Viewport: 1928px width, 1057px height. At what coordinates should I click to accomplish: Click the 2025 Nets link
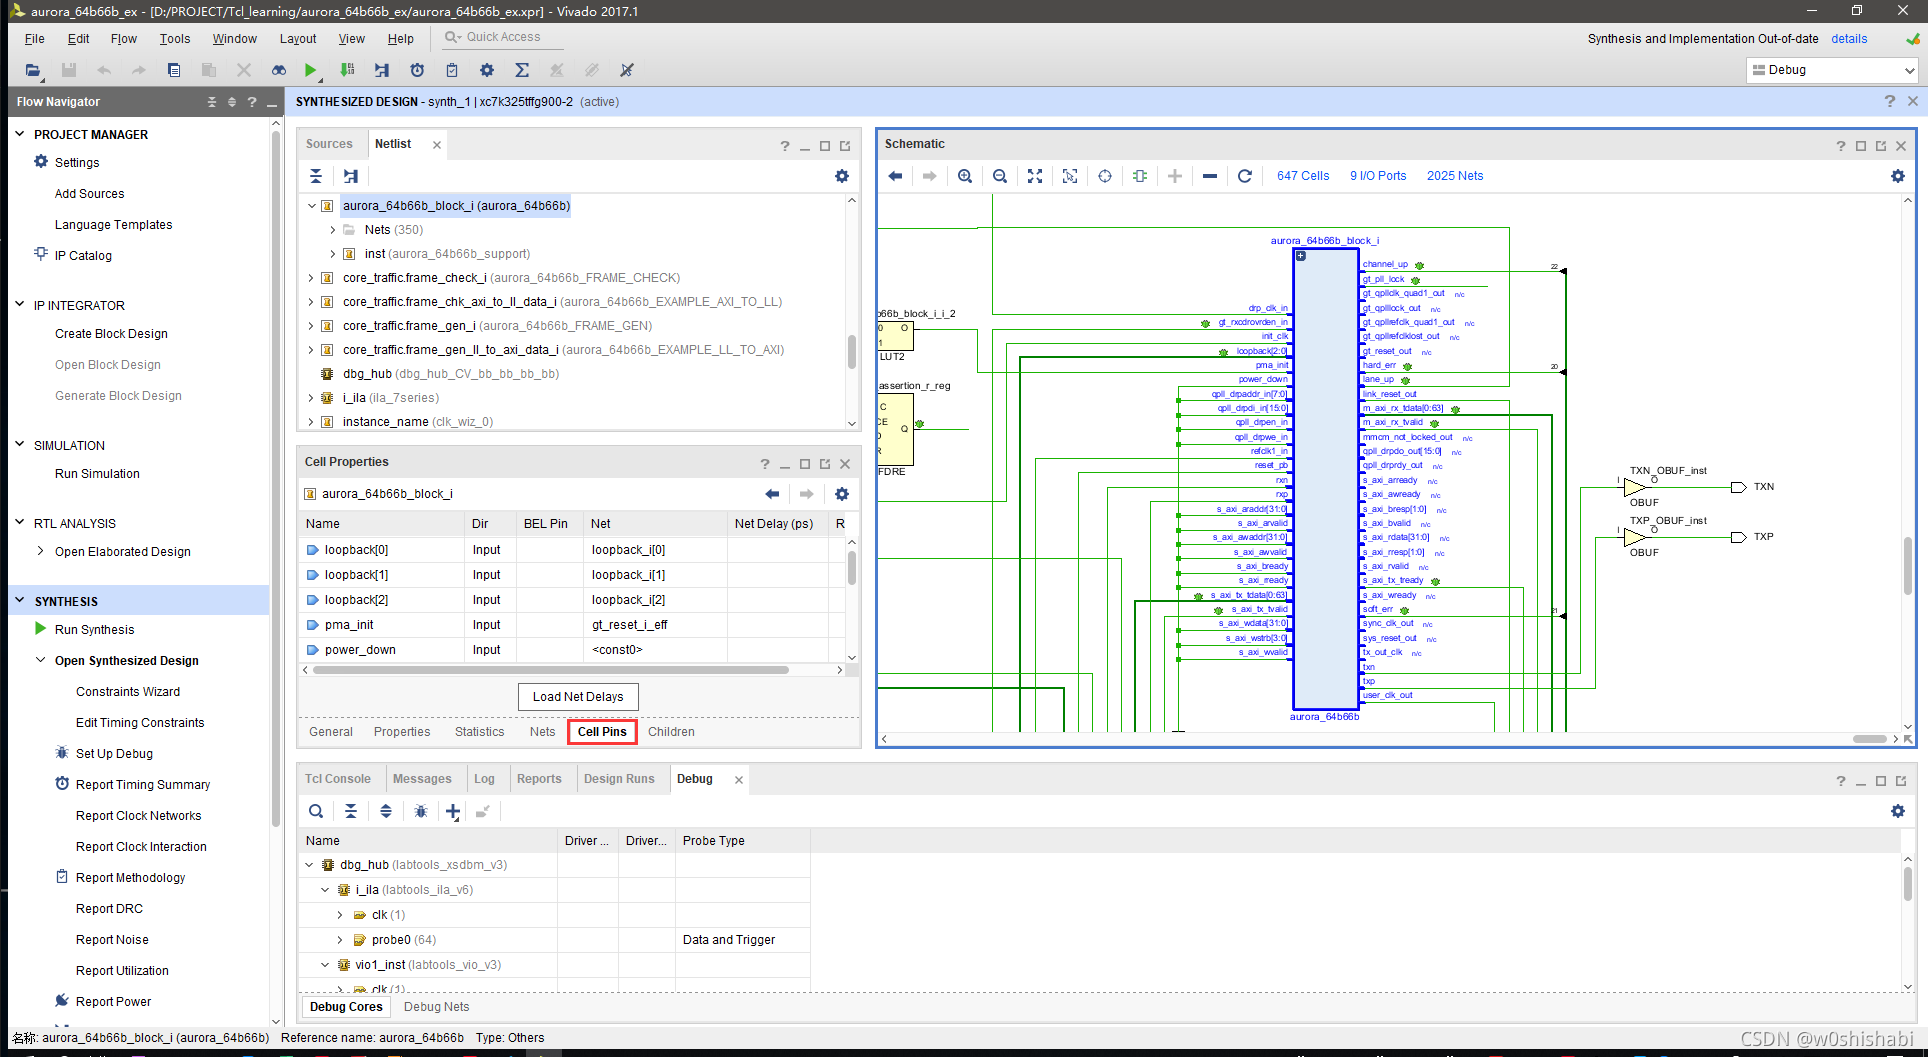pos(1455,176)
